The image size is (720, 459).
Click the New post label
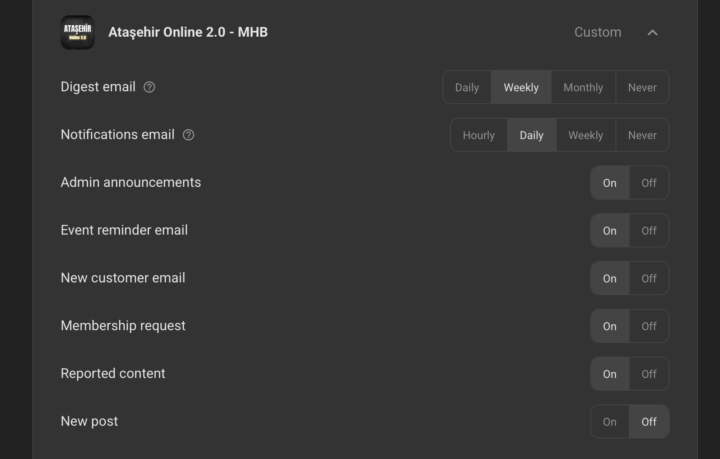click(90, 421)
